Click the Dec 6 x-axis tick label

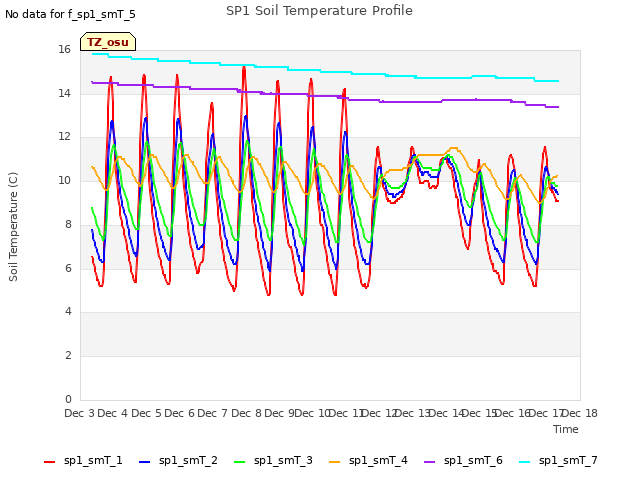pyautogui.click(x=180, y=413)
